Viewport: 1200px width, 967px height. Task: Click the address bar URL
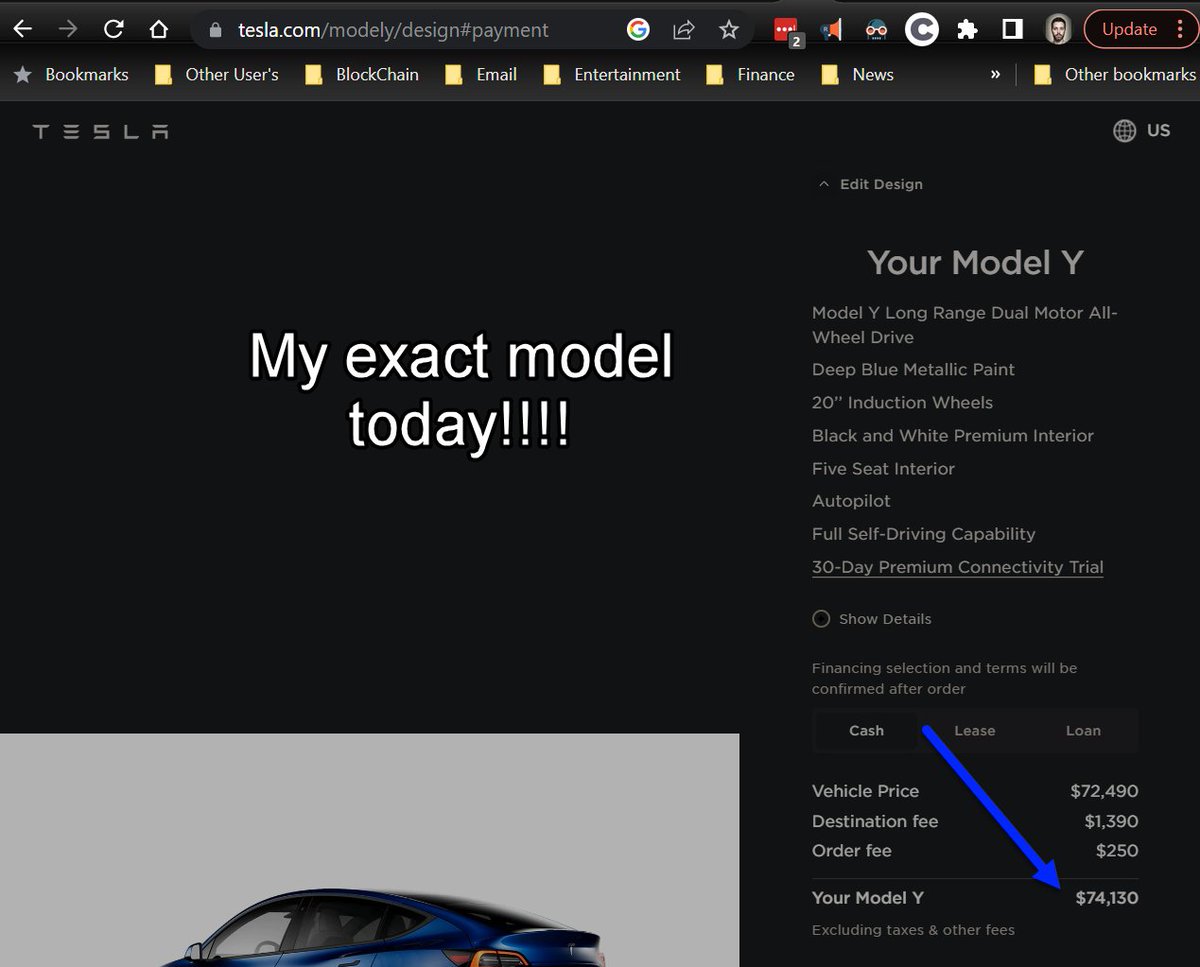click(x=393, y=30)
